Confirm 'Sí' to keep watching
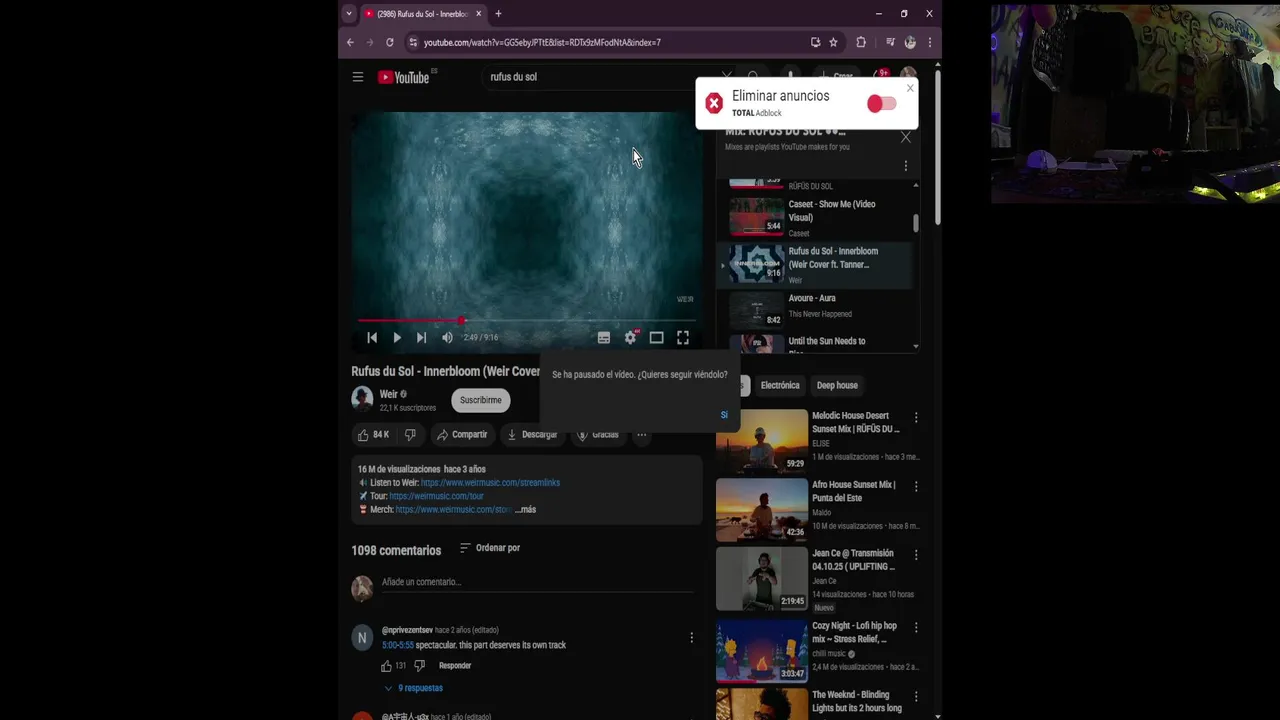 pos(724,415)
